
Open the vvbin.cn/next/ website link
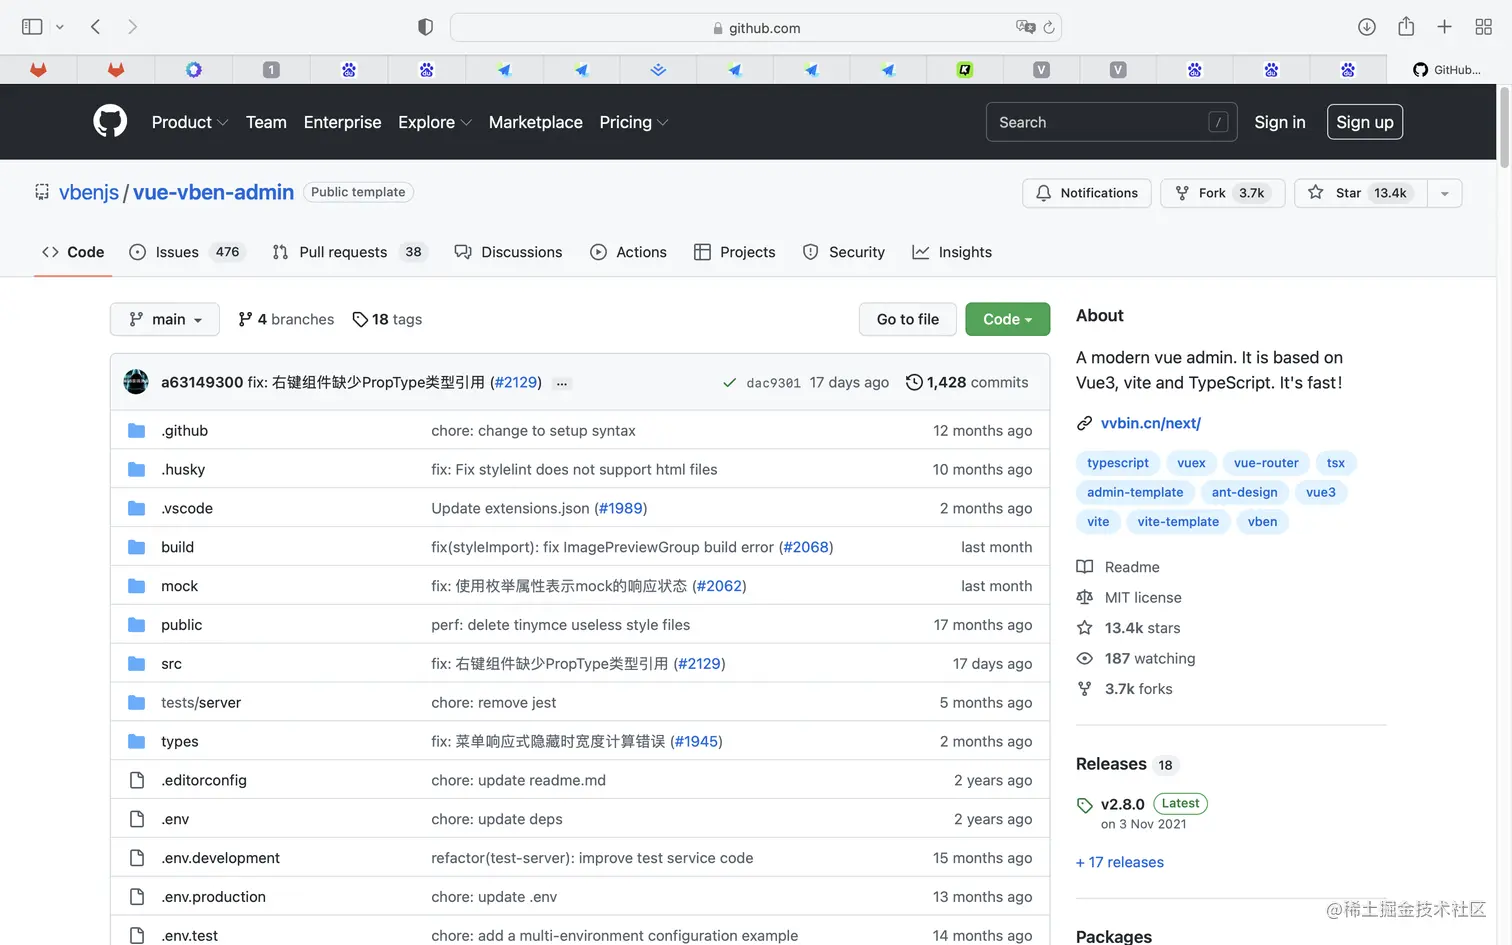[1151, 423]
